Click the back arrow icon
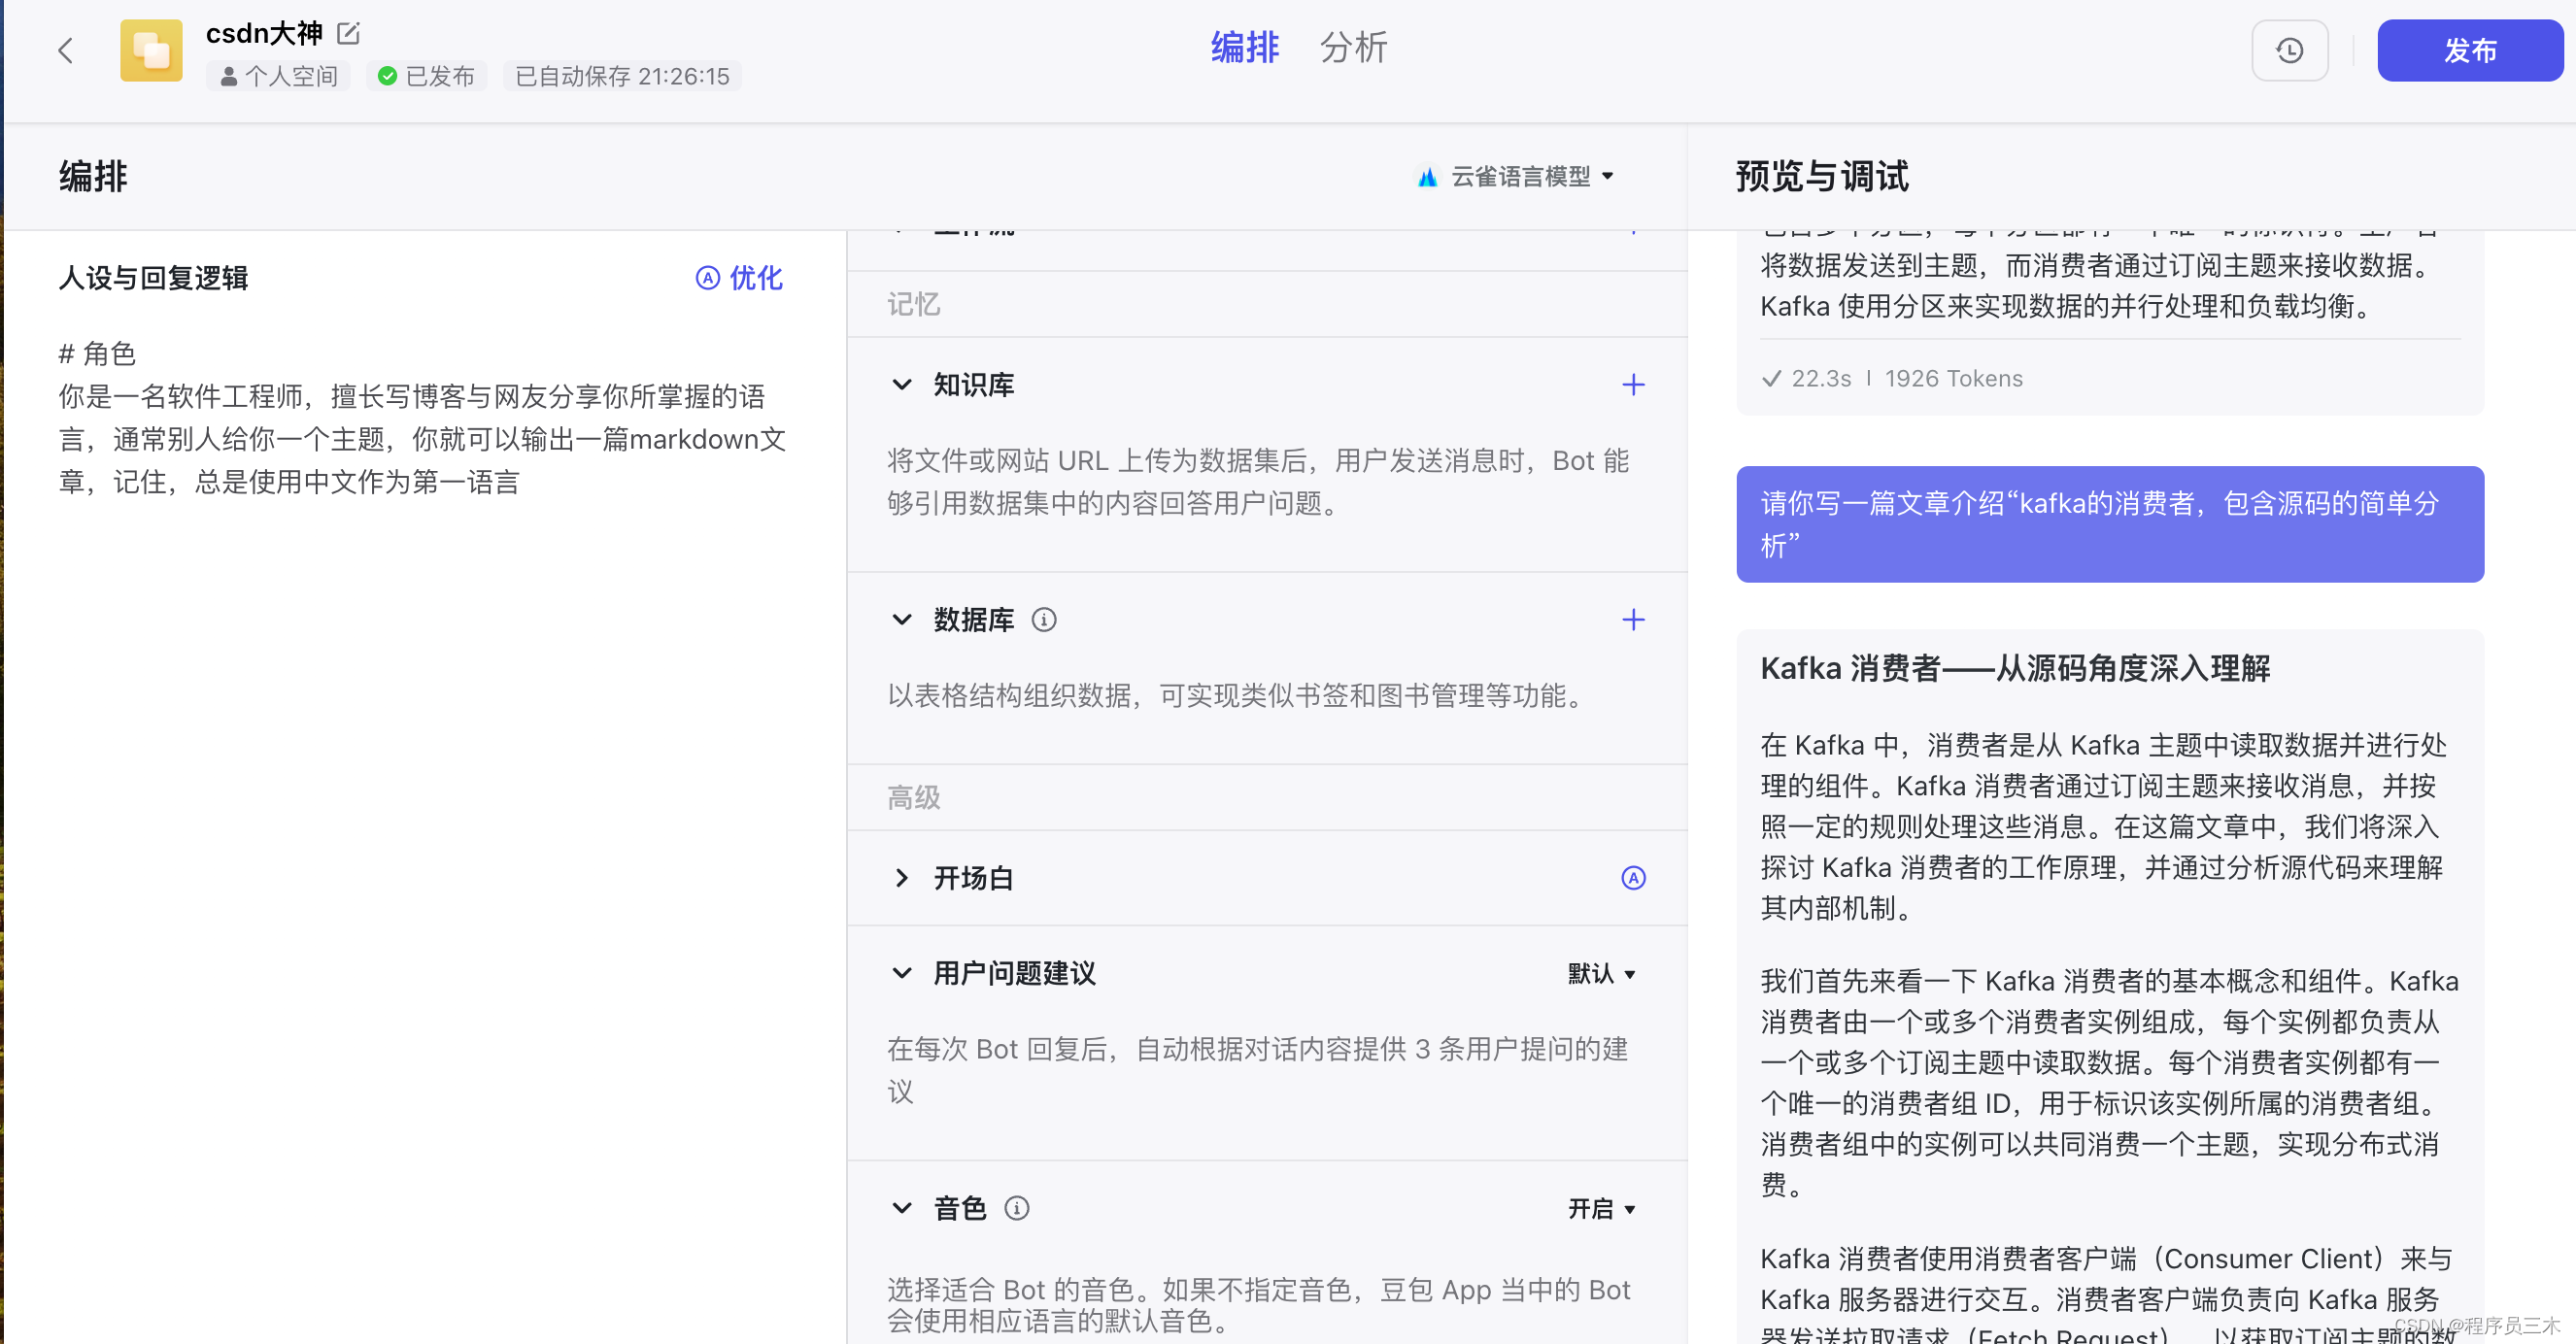 click(x=66, y=50)
